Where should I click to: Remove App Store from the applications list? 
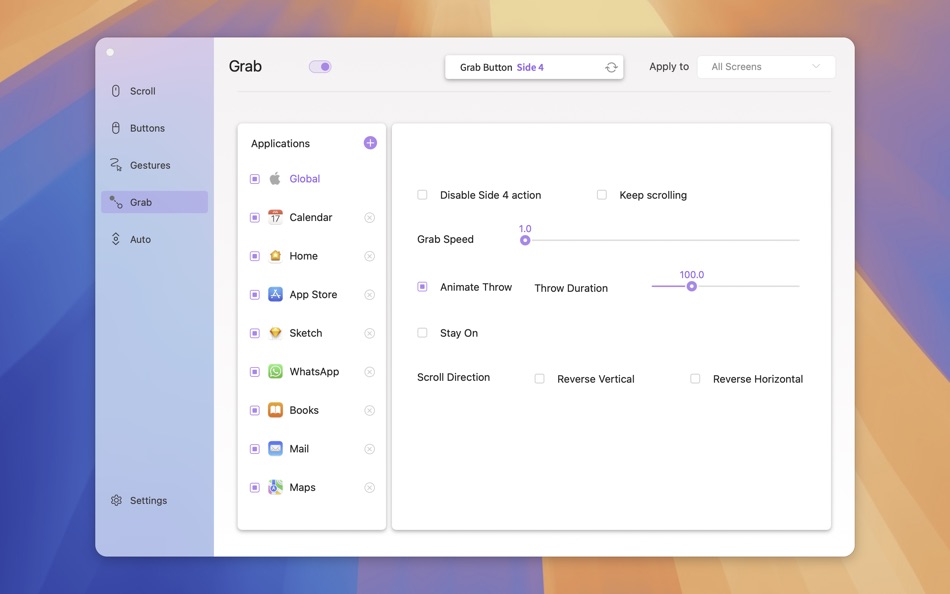pos(370,295)
